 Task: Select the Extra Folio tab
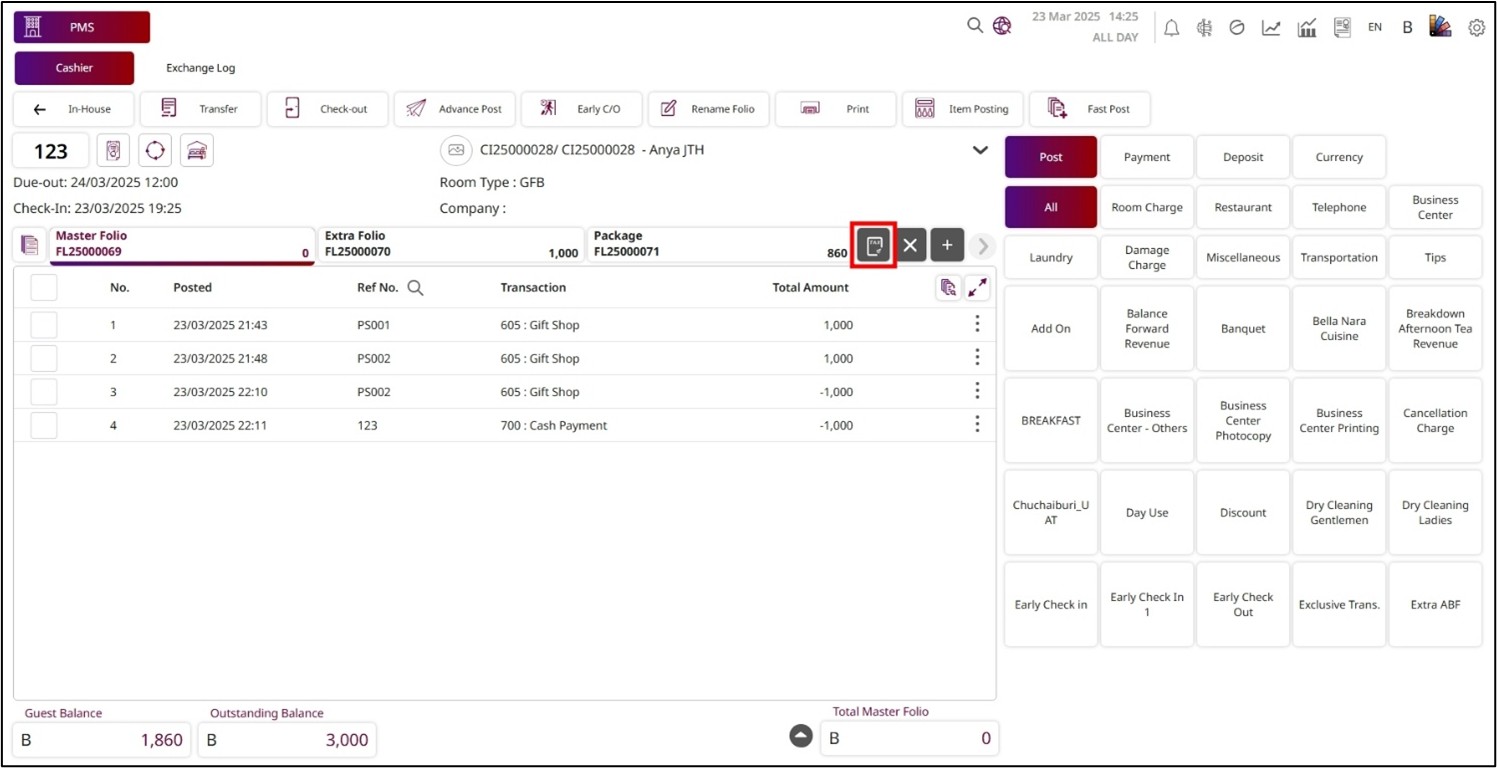450,244
